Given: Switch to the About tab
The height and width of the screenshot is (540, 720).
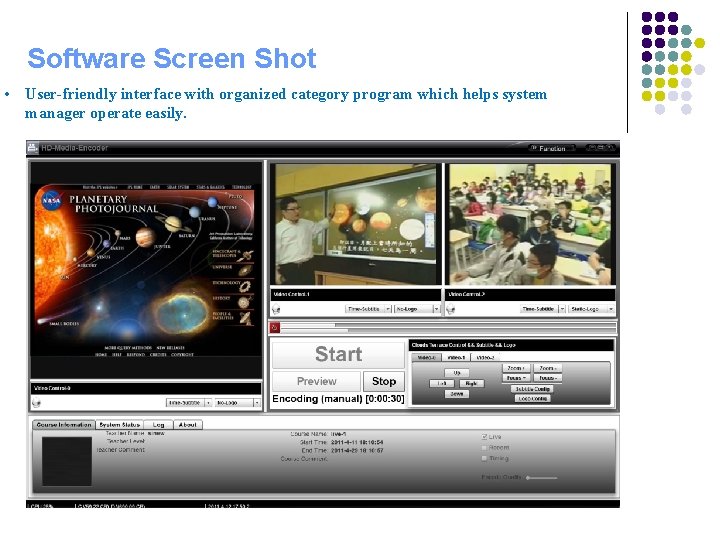Looking at the screenshot, I should 187,425.
